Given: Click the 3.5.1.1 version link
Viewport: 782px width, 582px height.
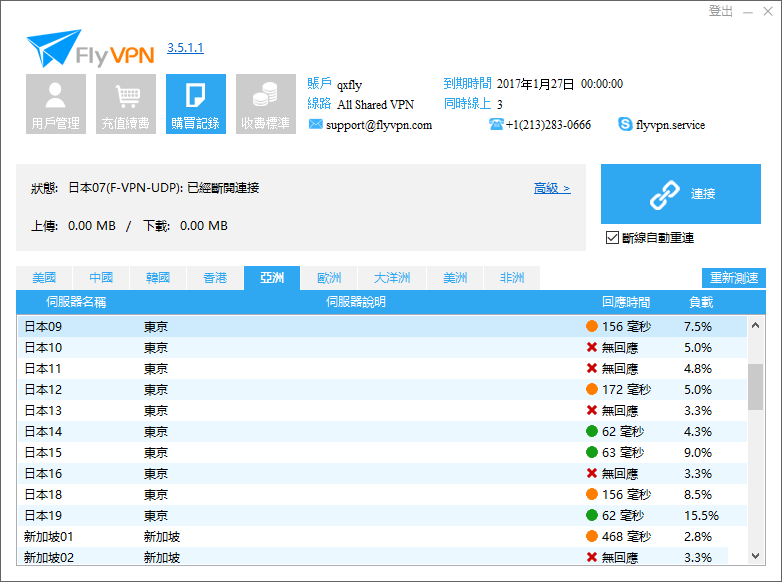Looking at the screenshot, I should pyautogui.click(x=185, y=48).
